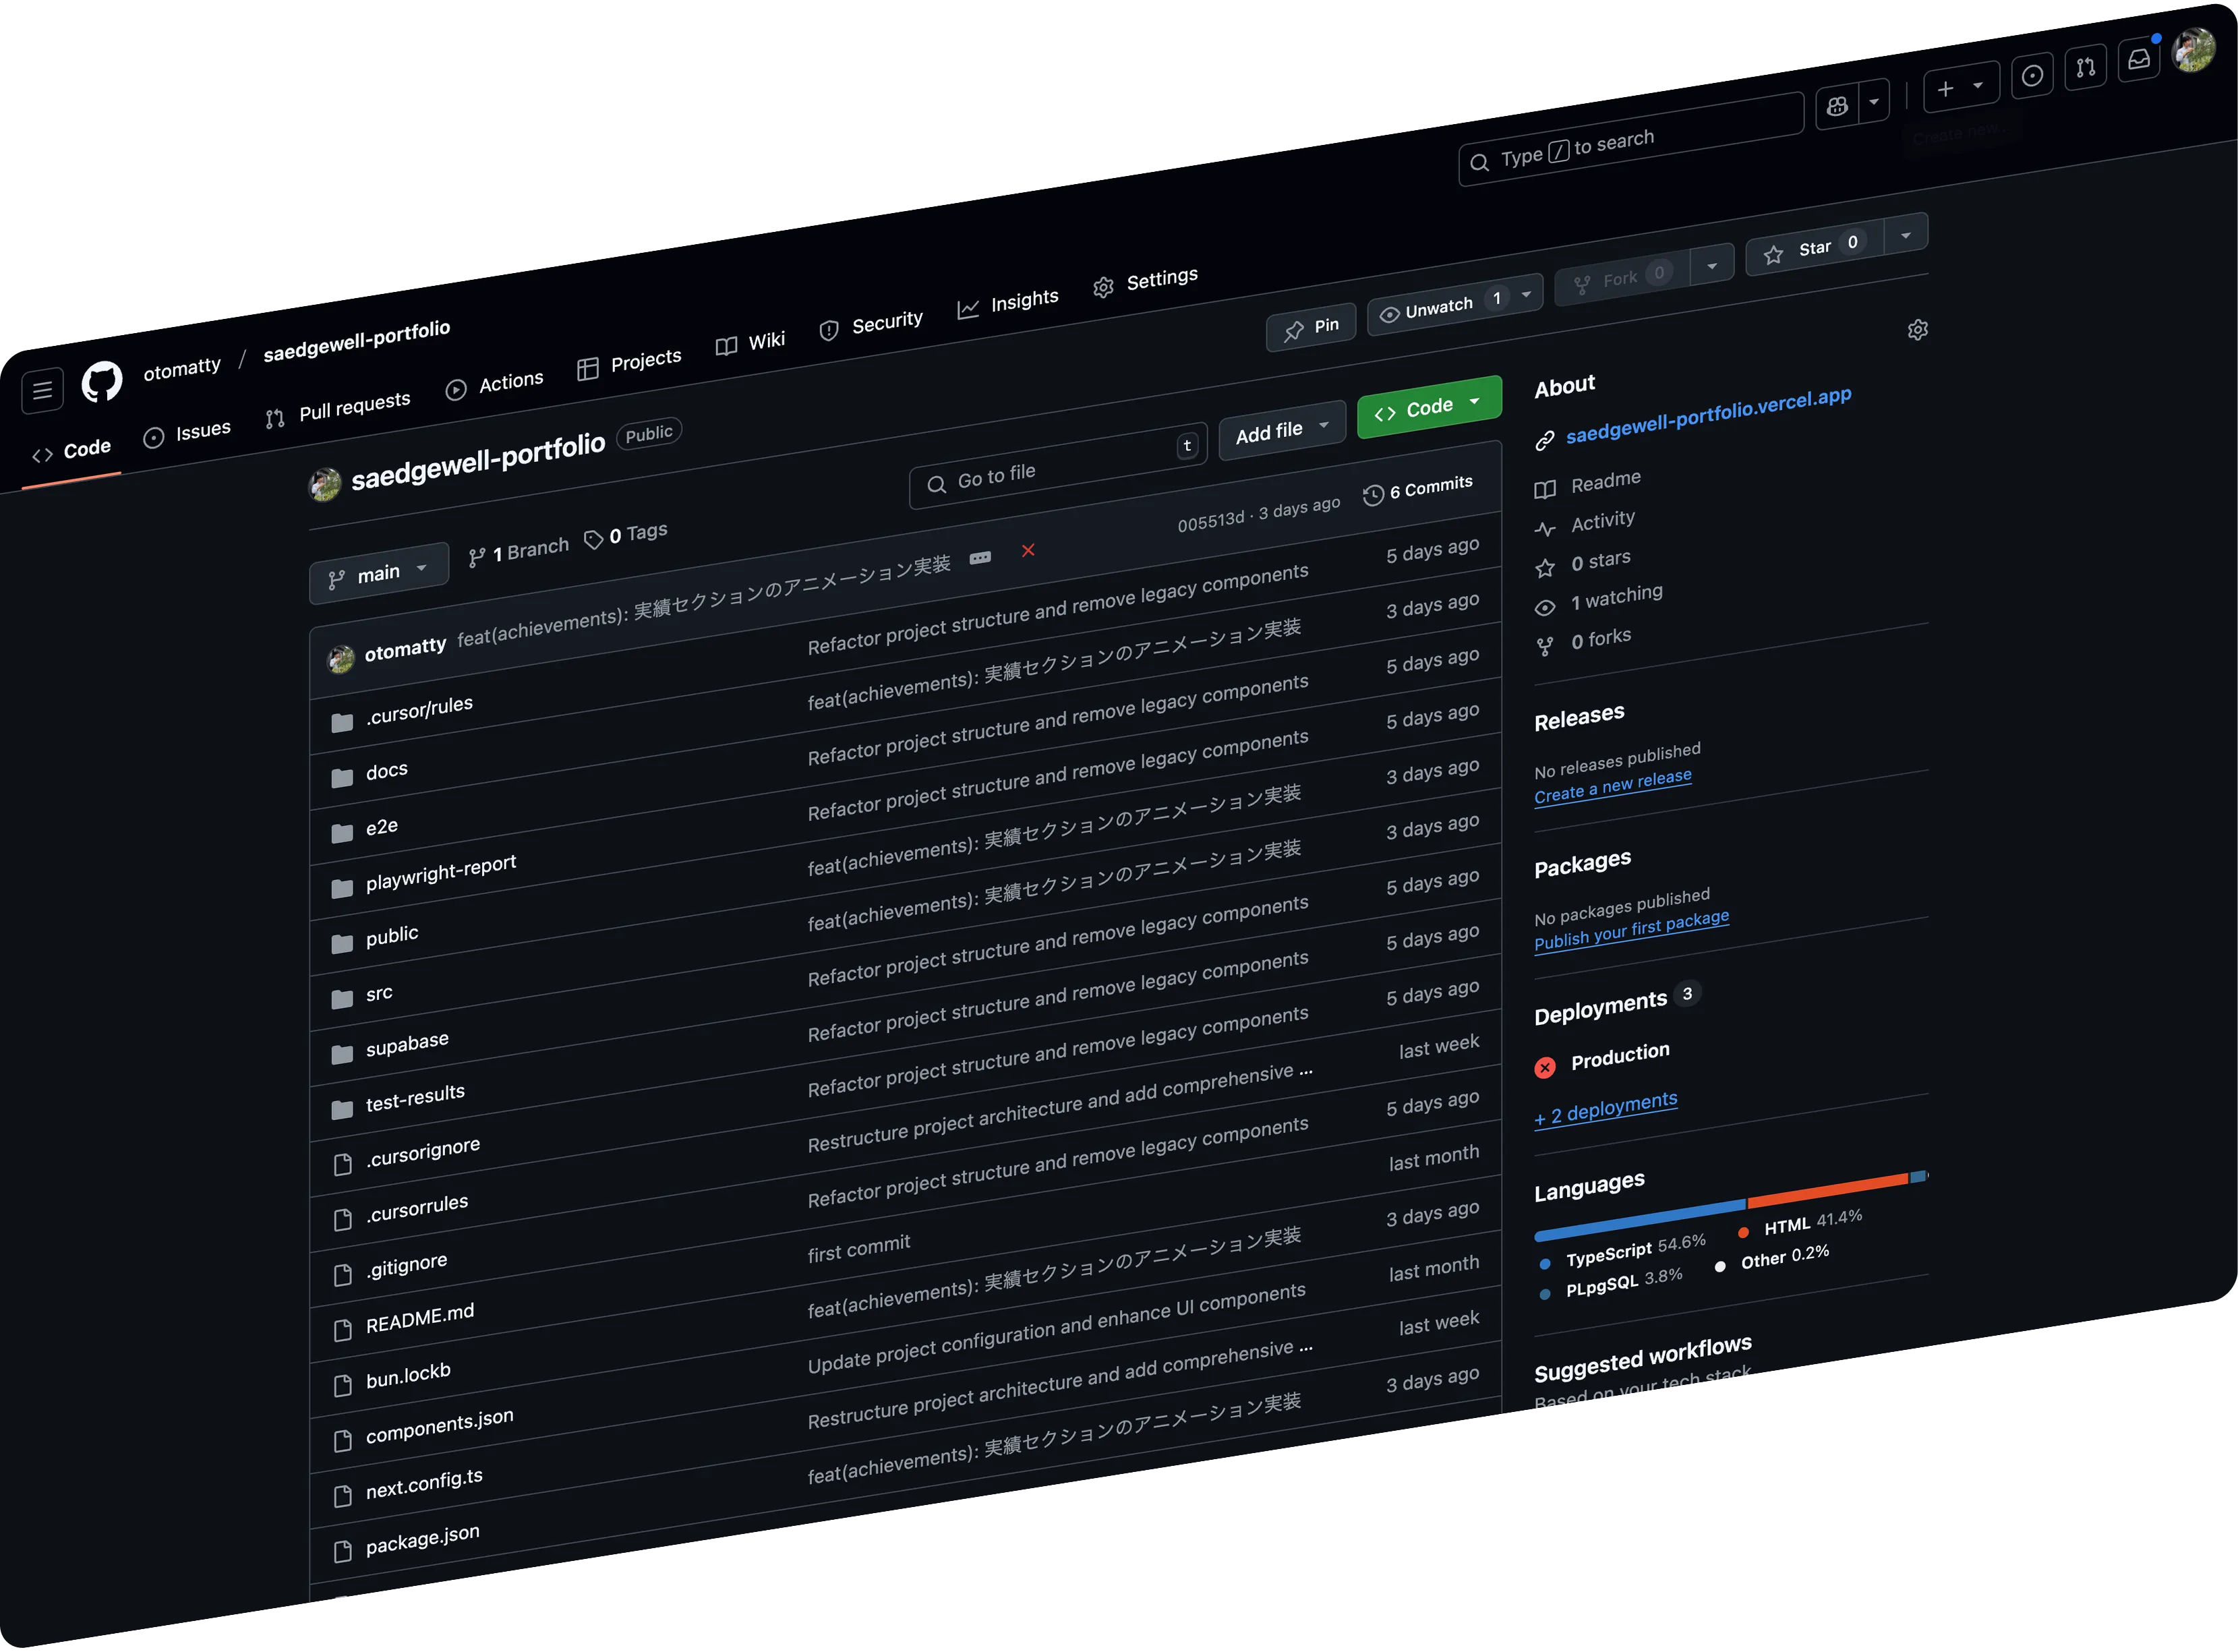The width and height of the screenshot is (2238, 1652).
Task: Open the repository settings gear near About
Action: pyautogui.click(x=1918, y=330)
